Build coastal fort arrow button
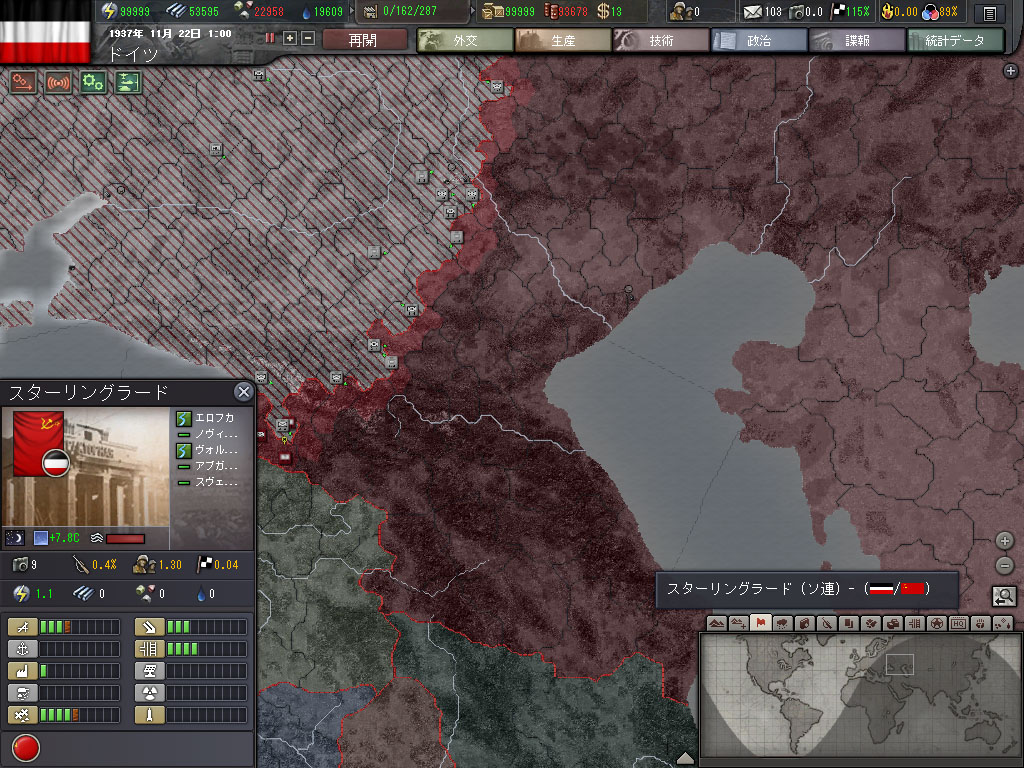 coord(150,628)
